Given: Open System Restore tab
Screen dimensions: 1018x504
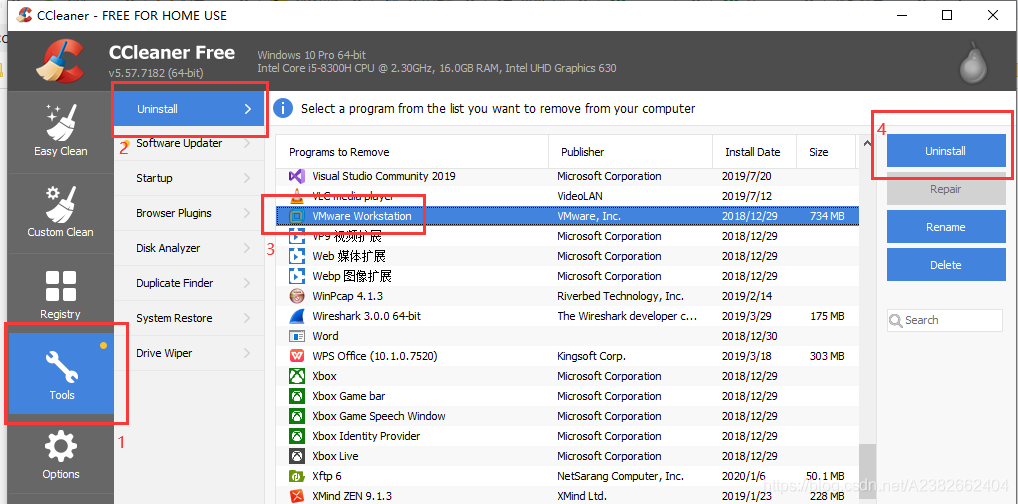Looking at the screenshot, I should pos(189,318).
